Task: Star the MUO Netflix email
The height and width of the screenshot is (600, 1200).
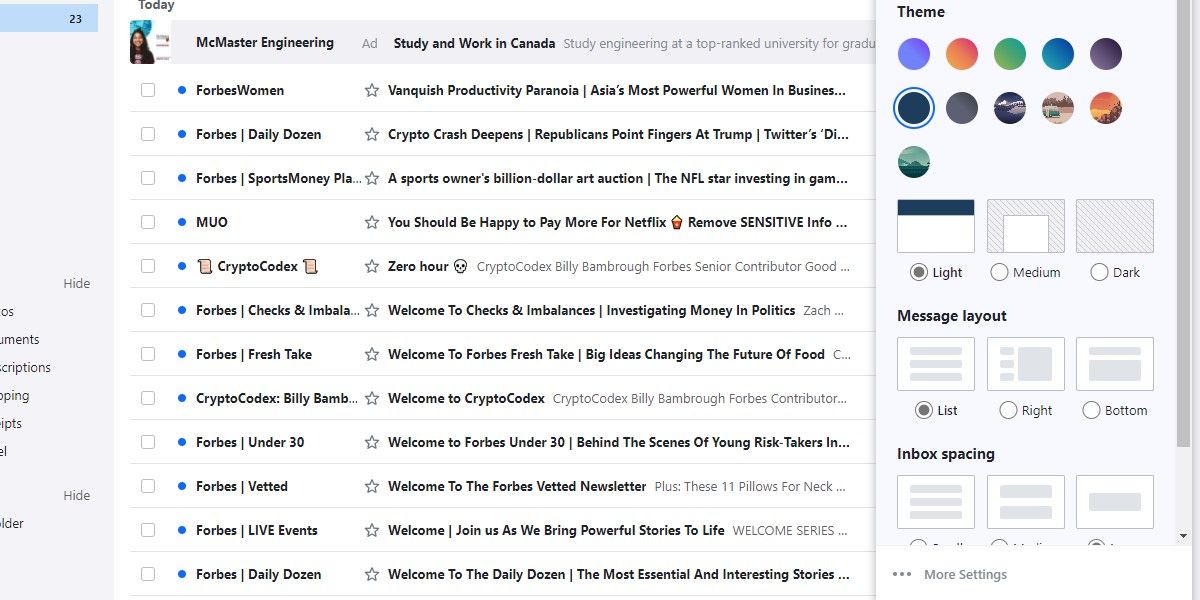Action: click(371, 222)
